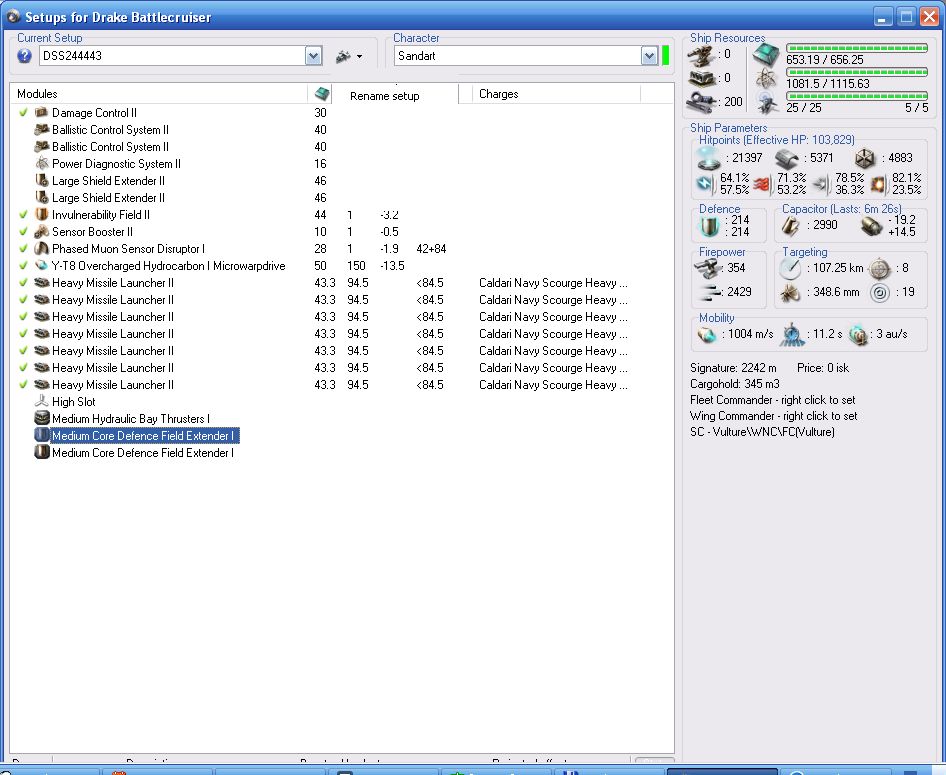
Task: Click the EM resistance icon
Action: [x=705, y=183]
